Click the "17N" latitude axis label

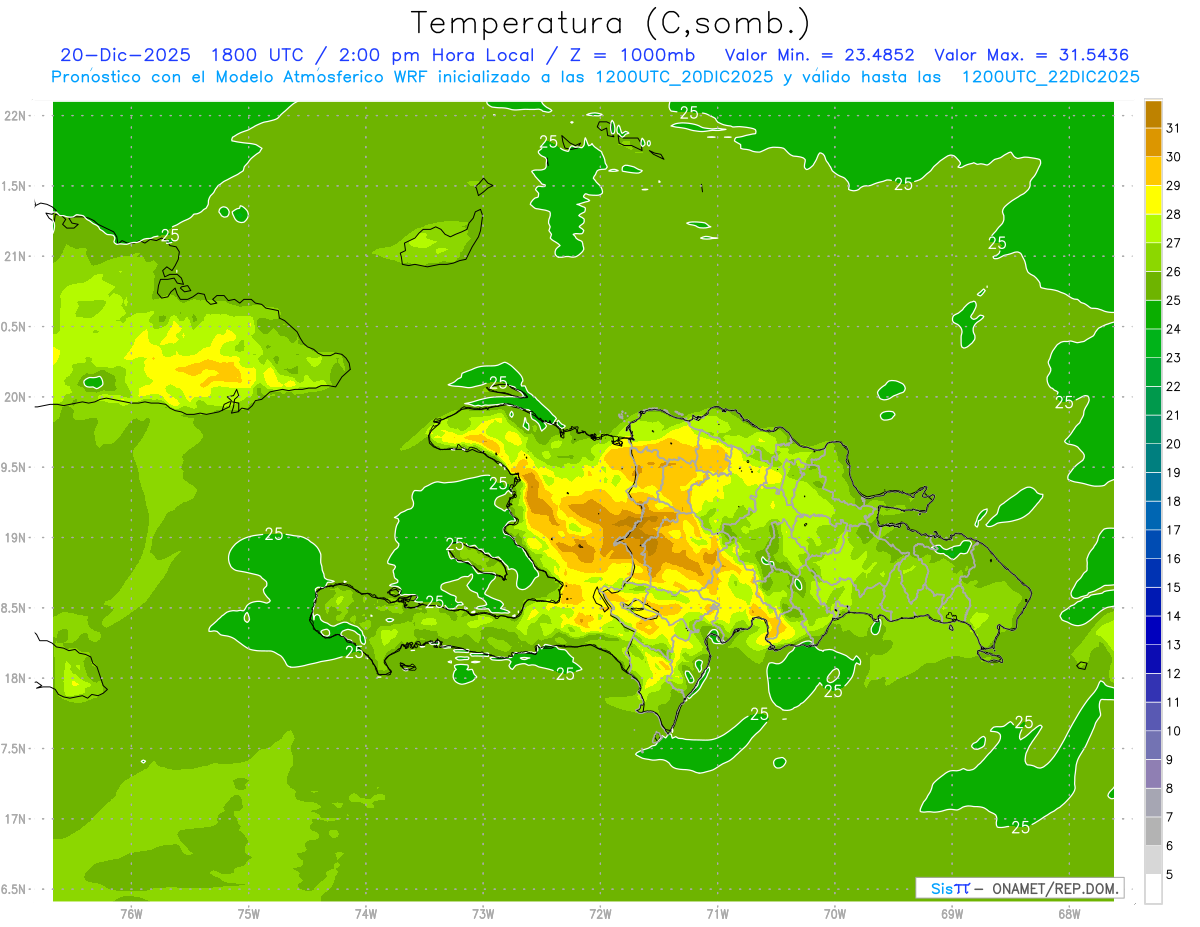pos(15,819)
